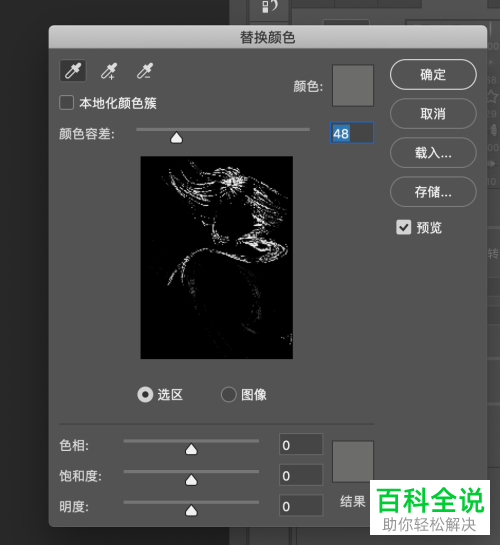Click the 颜色容差 value field showing 48

352,132
